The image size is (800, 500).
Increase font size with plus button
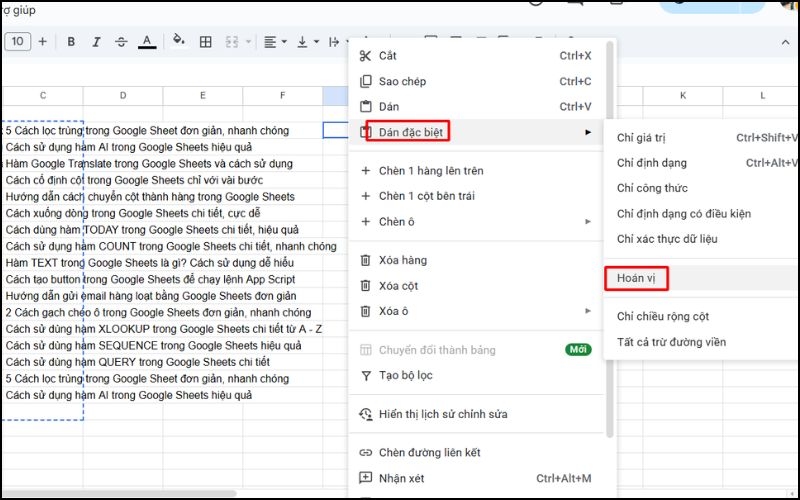pos(43,41)
